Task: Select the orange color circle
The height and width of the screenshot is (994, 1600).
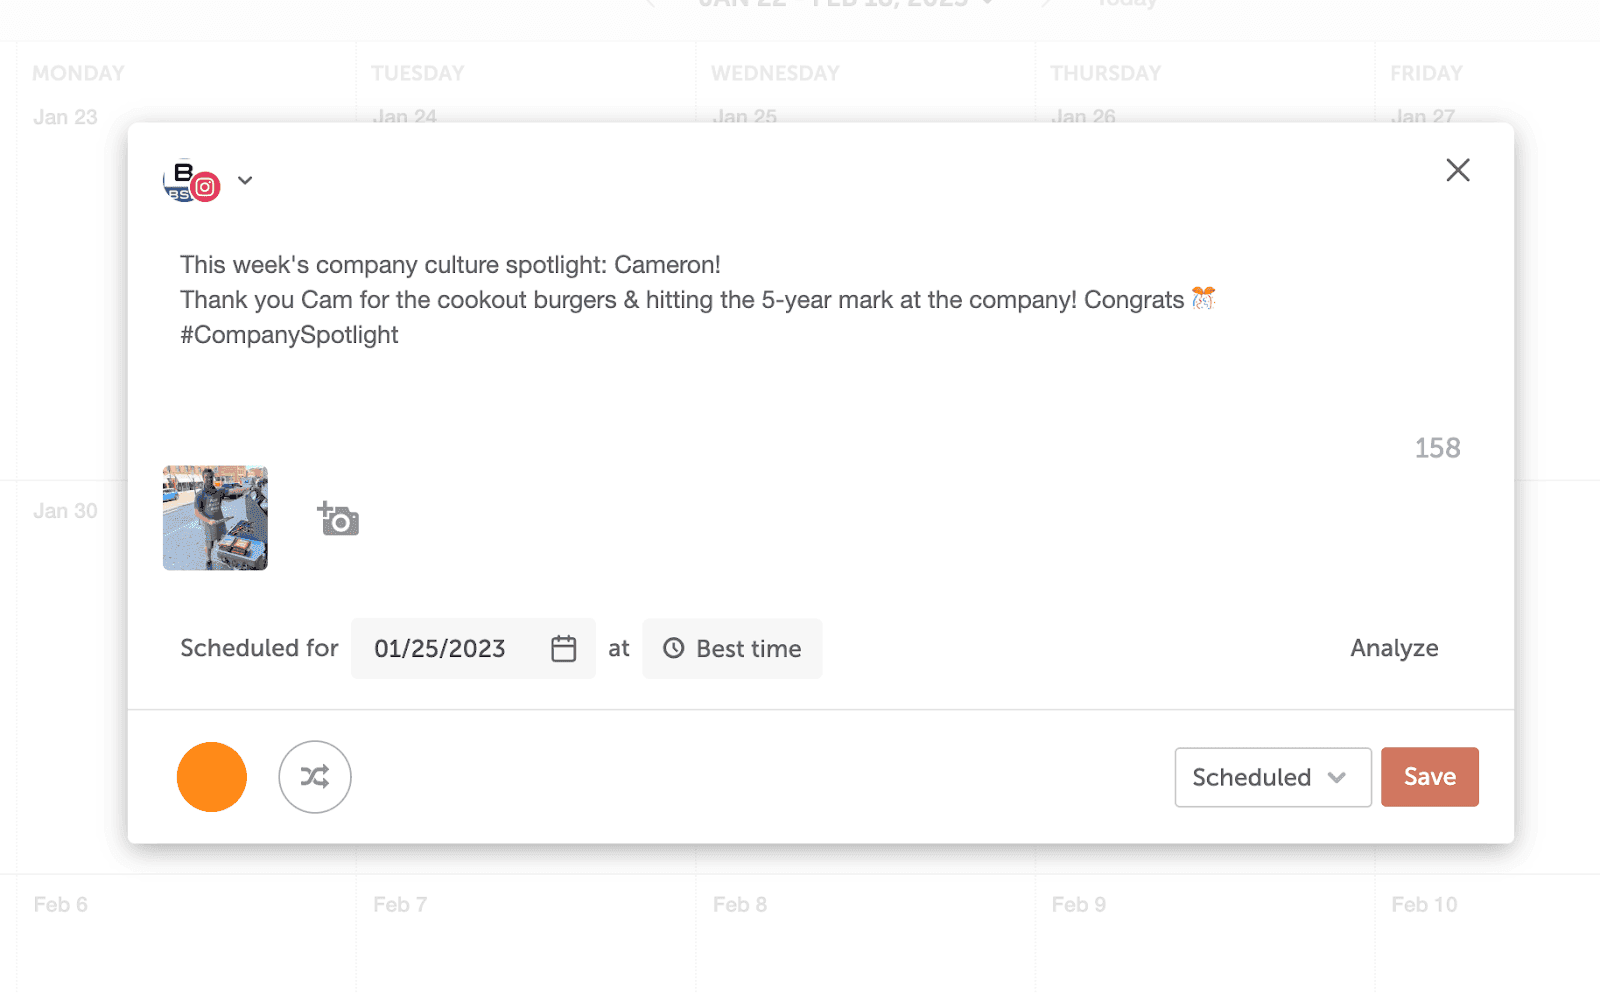Action: pyautogui.click(x=212, y=777)
